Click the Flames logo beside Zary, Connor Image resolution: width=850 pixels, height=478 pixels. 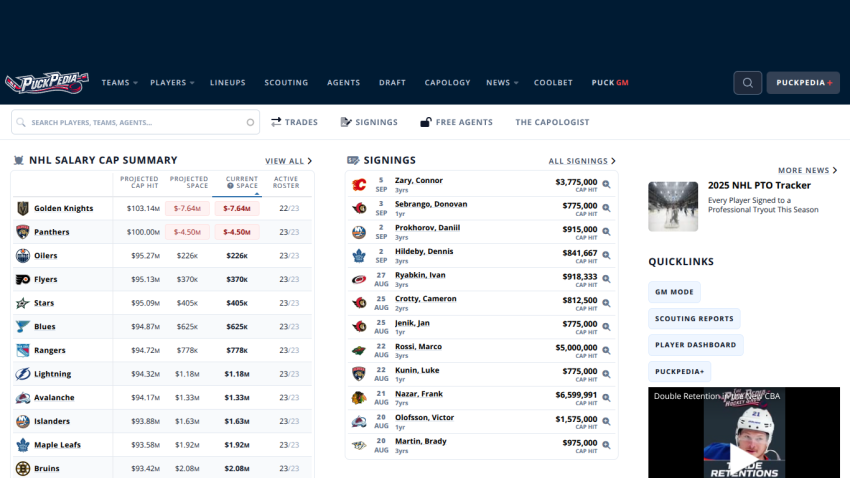point(359,185)
